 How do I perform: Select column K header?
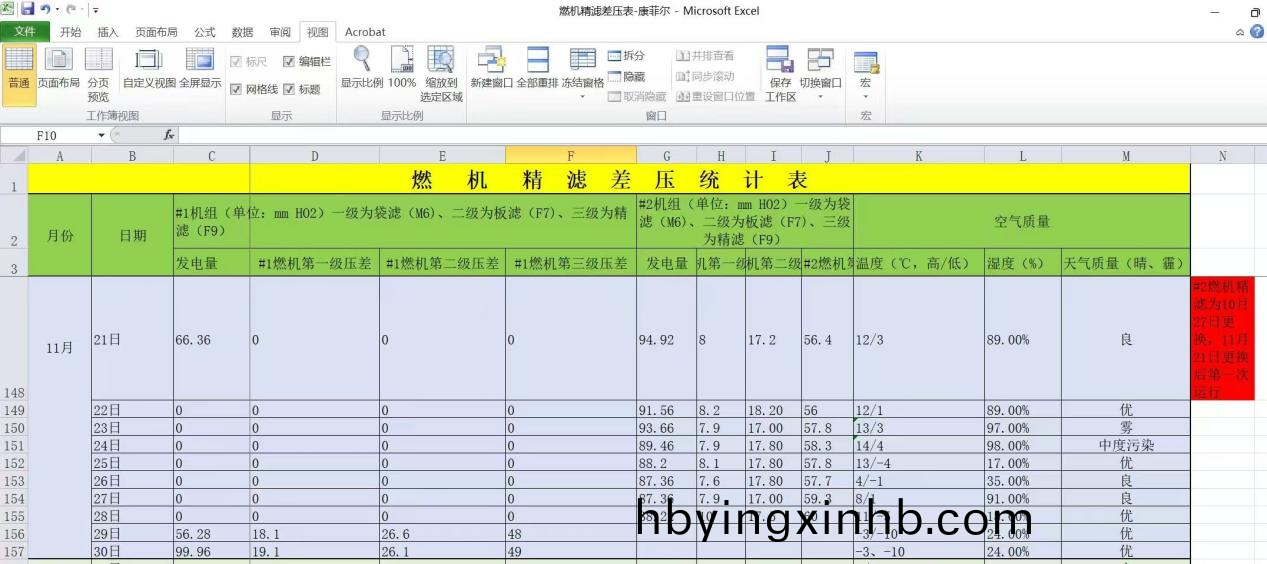pyautogui.click(x=918, y=156)
